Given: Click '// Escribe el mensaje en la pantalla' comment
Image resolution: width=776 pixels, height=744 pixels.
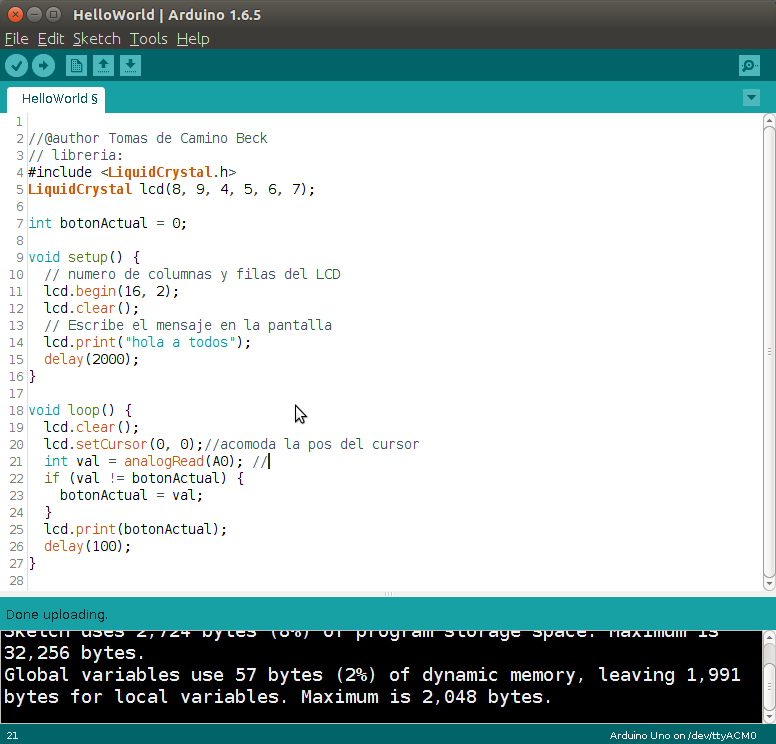Looking at the screenshot, I should (188, 325).
